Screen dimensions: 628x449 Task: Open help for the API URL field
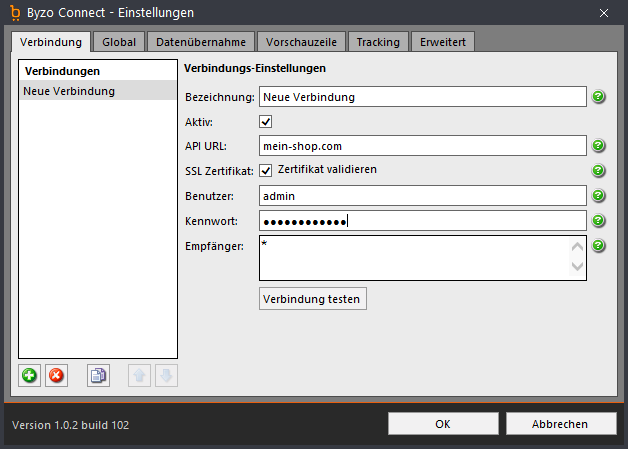pos(598,145)
